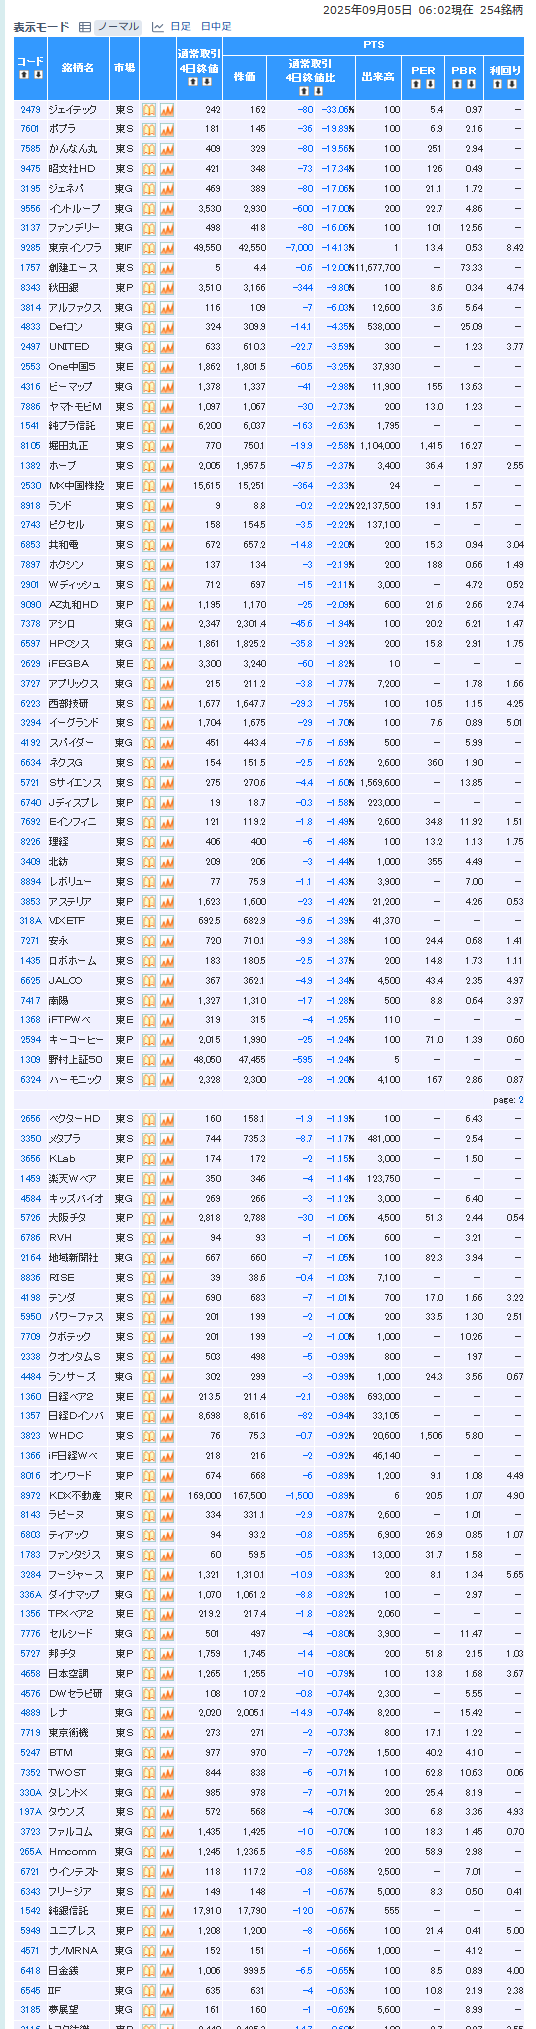
Task: Click 銘柄名 column header
Action: 77,68
